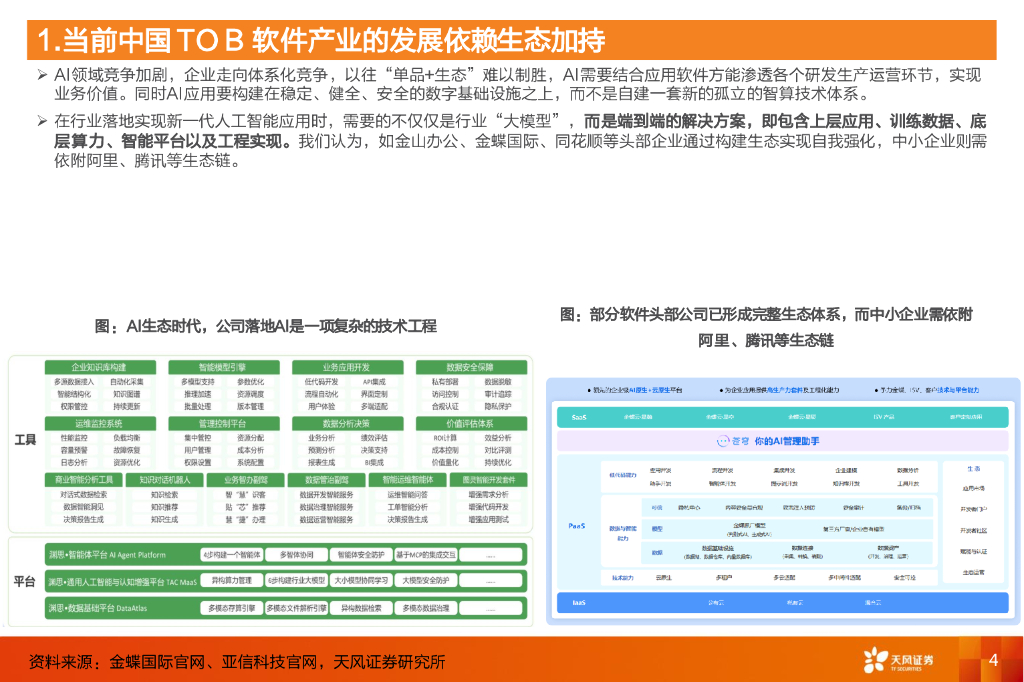Viewport: 1024px width, 682px height.
Task: Click the 图灵智能开发套件 header
Action: coord(488,479)
